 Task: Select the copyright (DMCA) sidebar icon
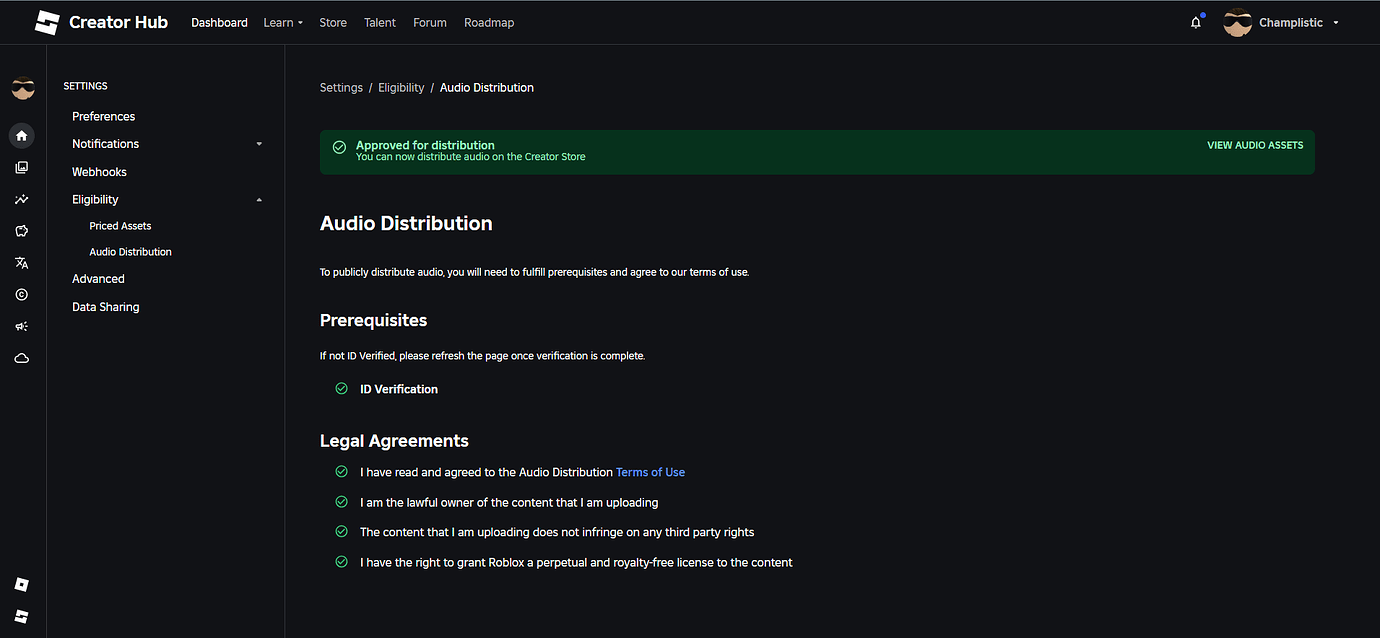[x=21, y=294]
